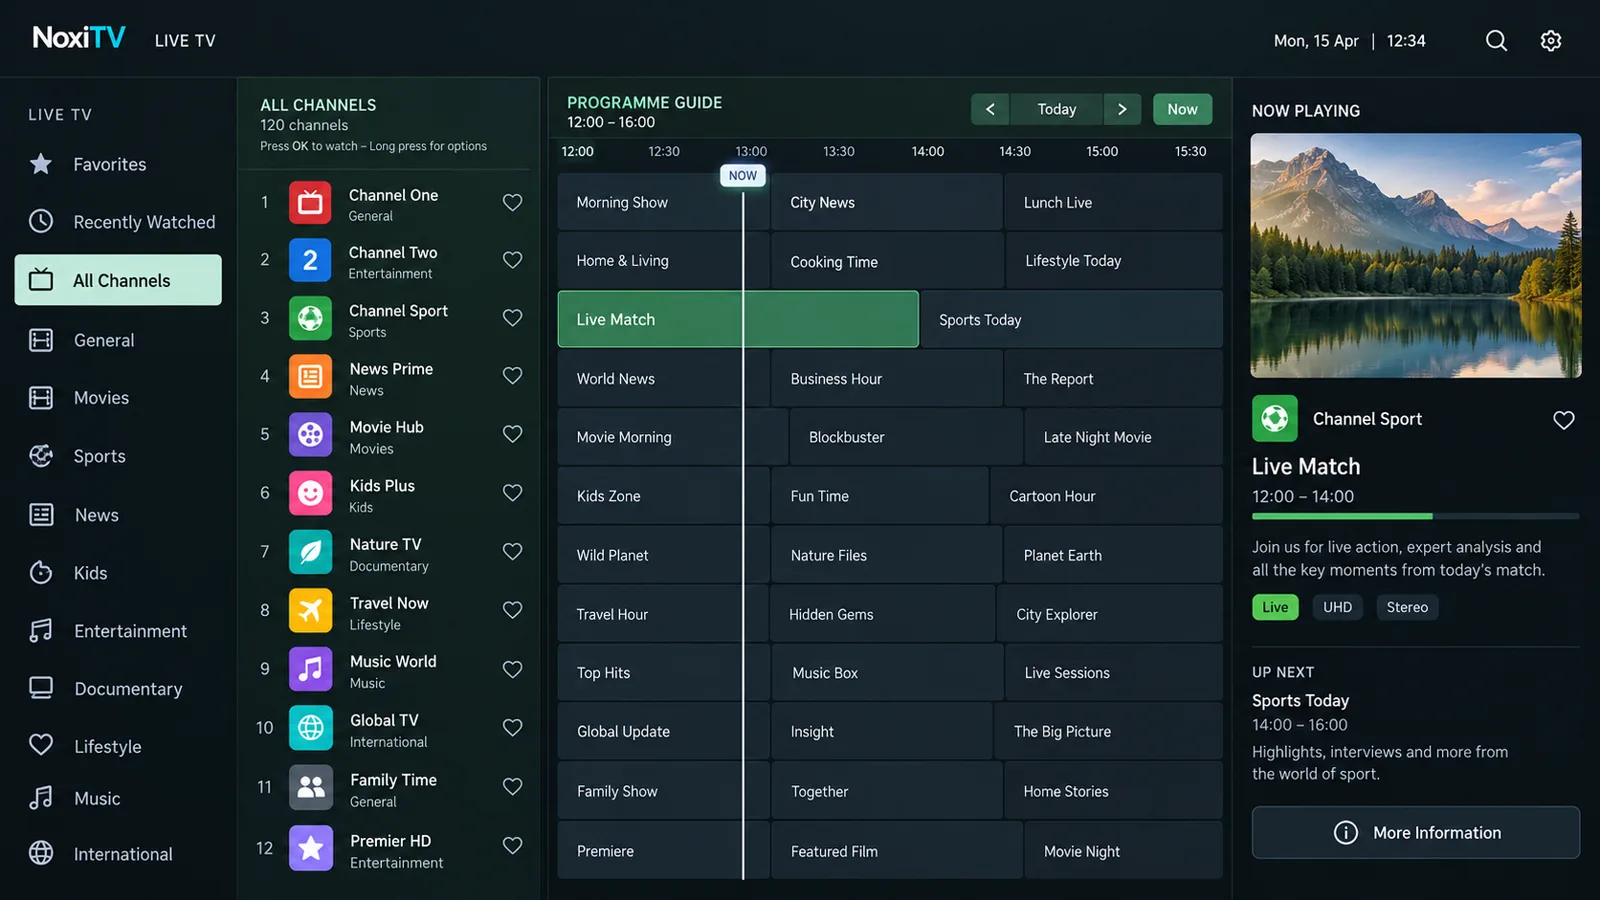This screenshot has height=900, width=1600.
Task: Open More Information button
Action: click(x=1416, y=832)
